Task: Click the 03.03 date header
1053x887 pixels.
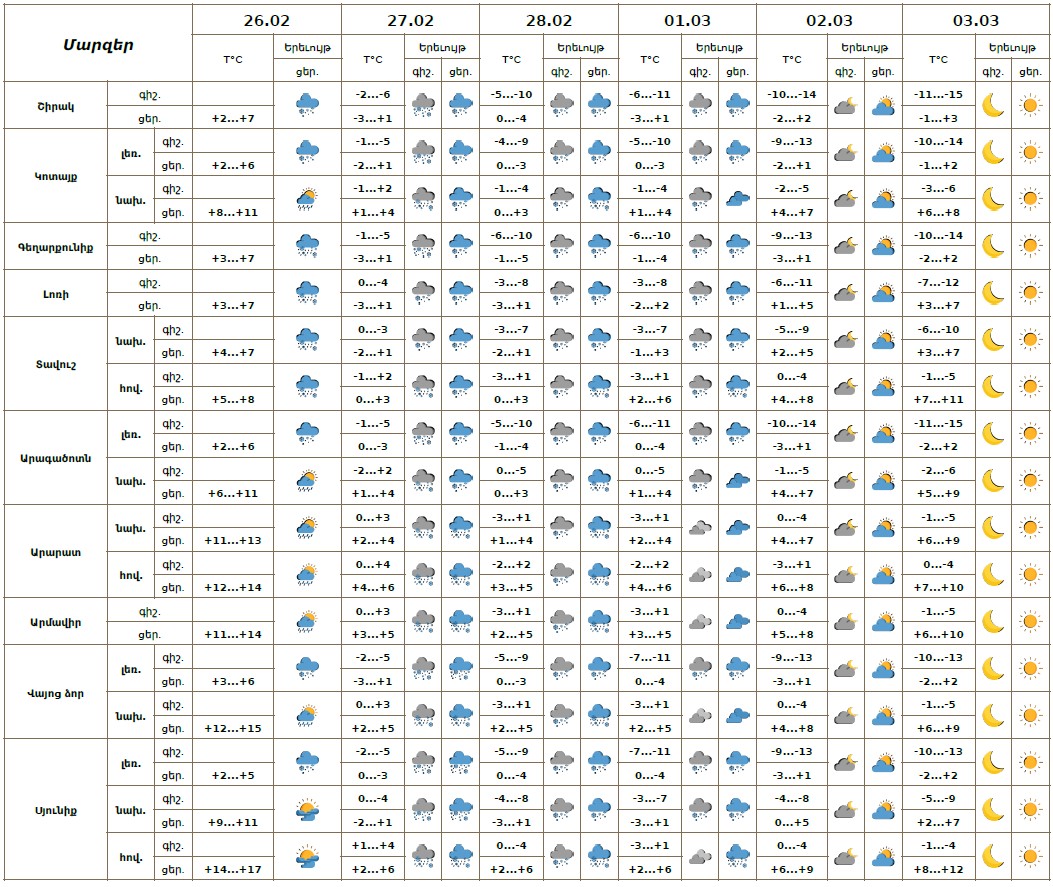Action: tap(975, 20)
